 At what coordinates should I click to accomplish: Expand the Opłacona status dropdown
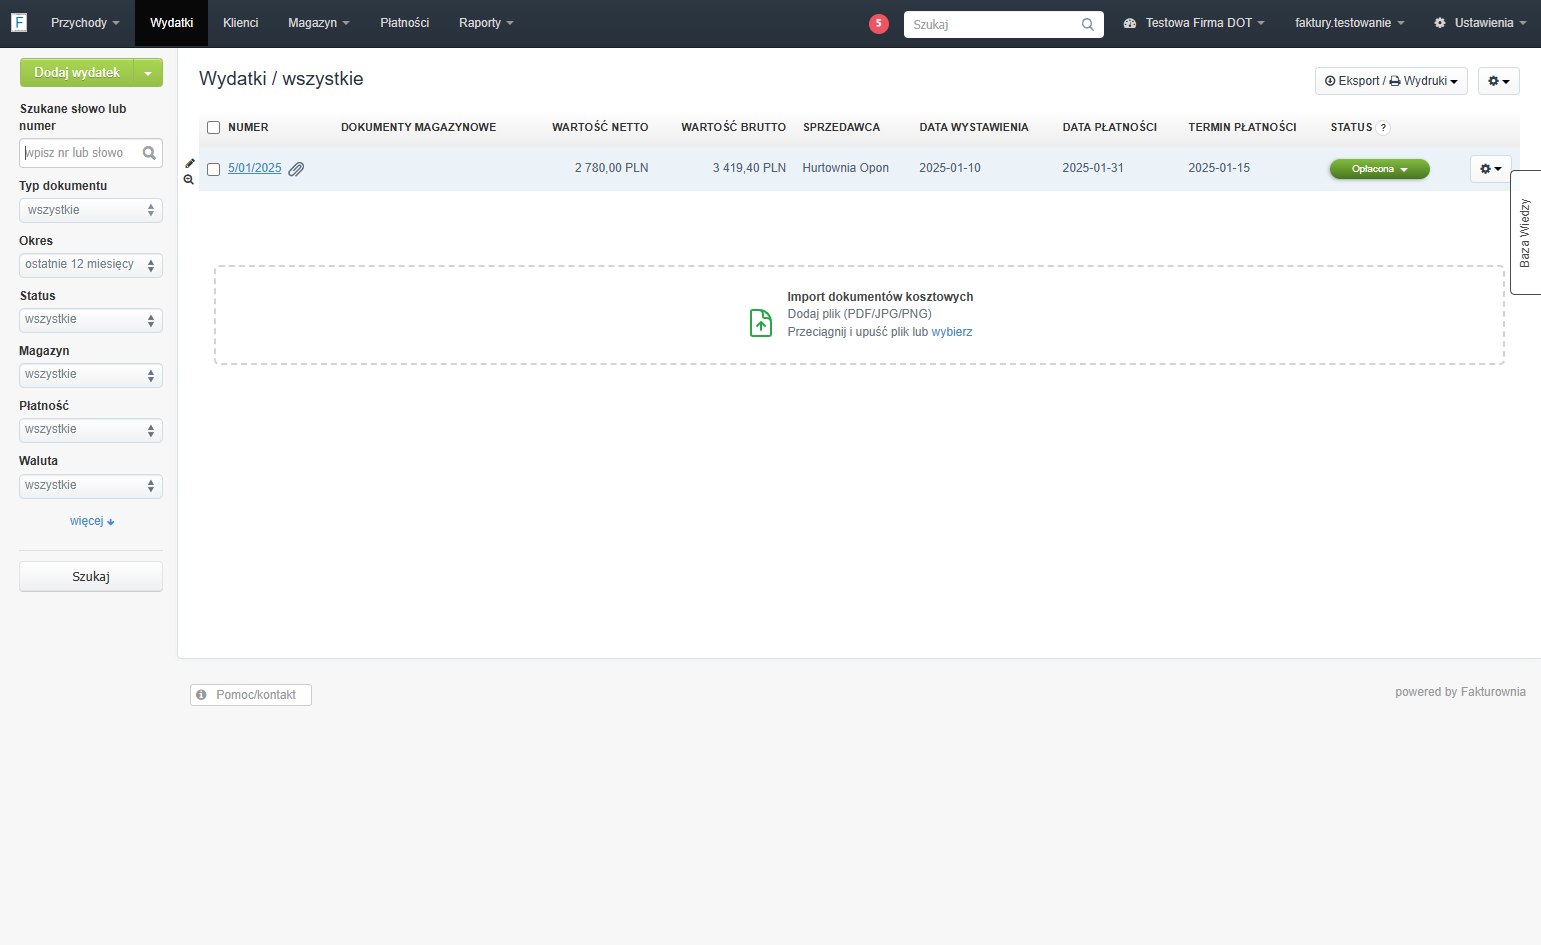(x=1379, y=169)
